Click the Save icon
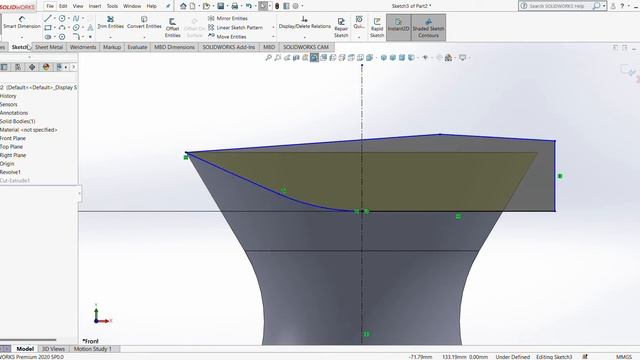 pos(220,6)
